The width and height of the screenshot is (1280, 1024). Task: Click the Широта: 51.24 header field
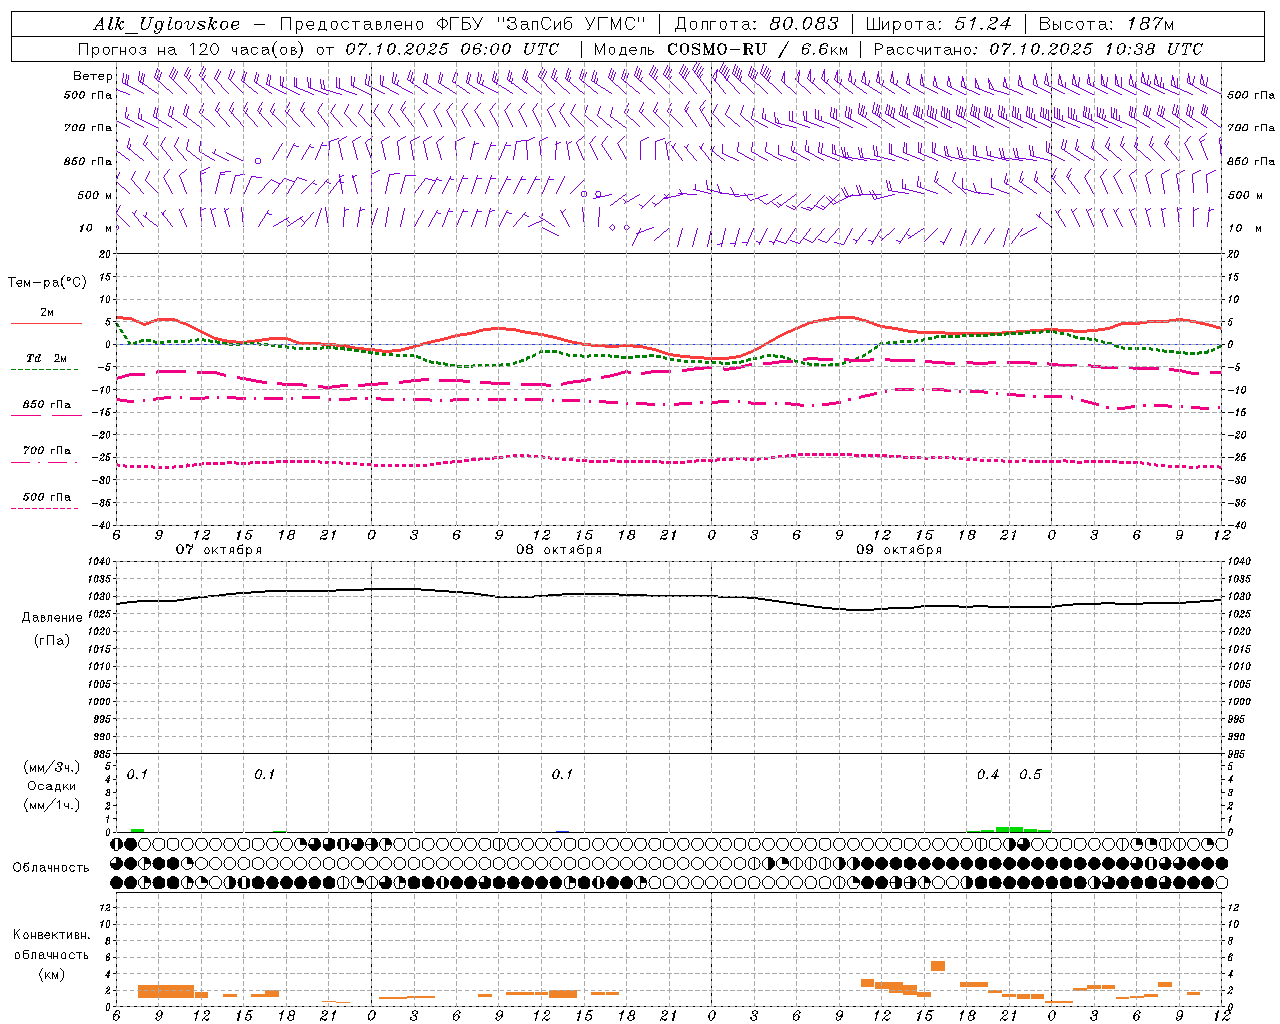(938, 24)
